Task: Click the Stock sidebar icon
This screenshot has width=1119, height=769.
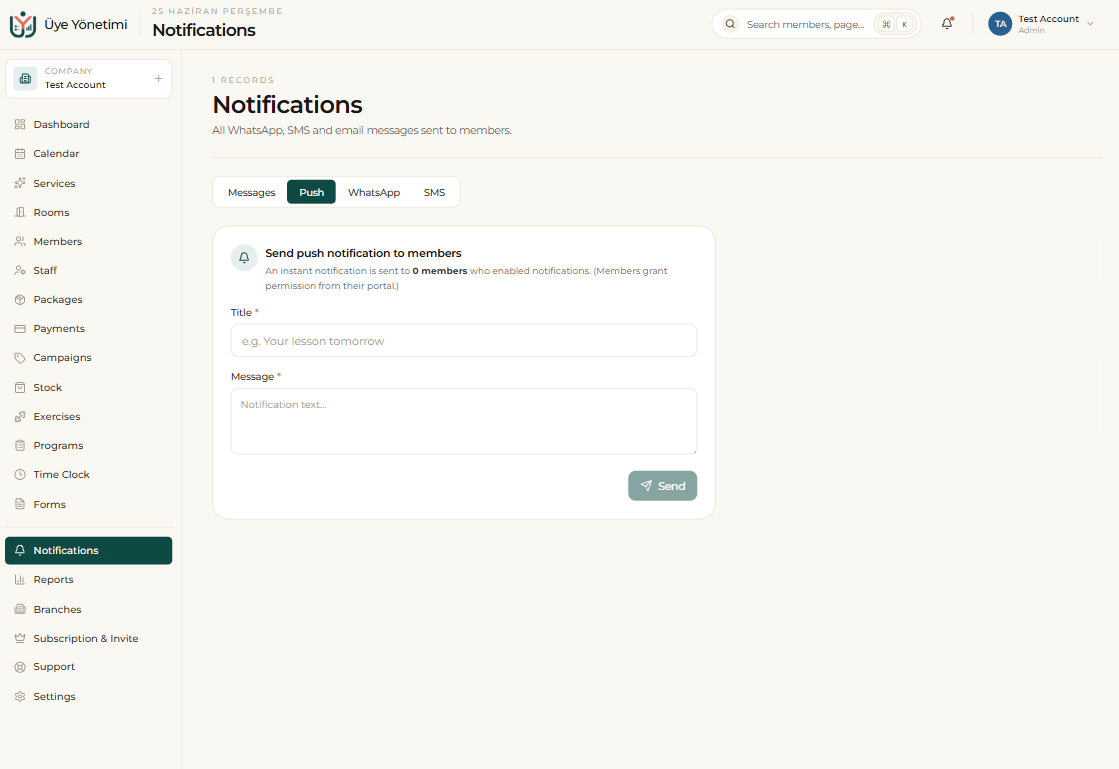Action: click(20, 387)
